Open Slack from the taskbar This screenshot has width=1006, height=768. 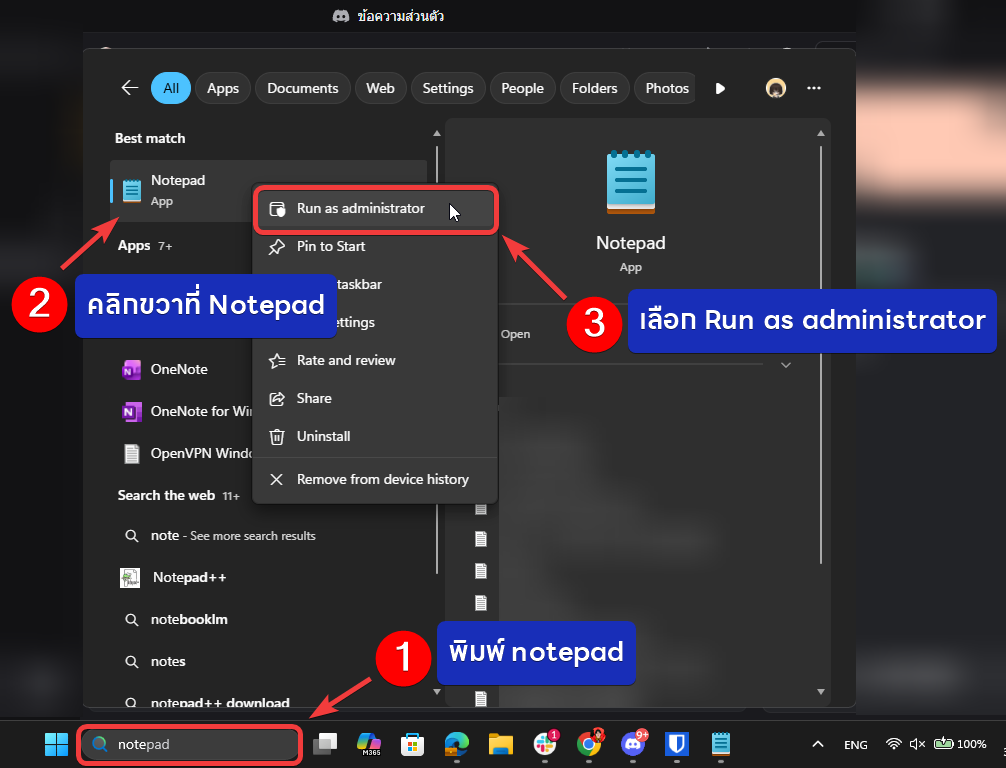(545, 744)
